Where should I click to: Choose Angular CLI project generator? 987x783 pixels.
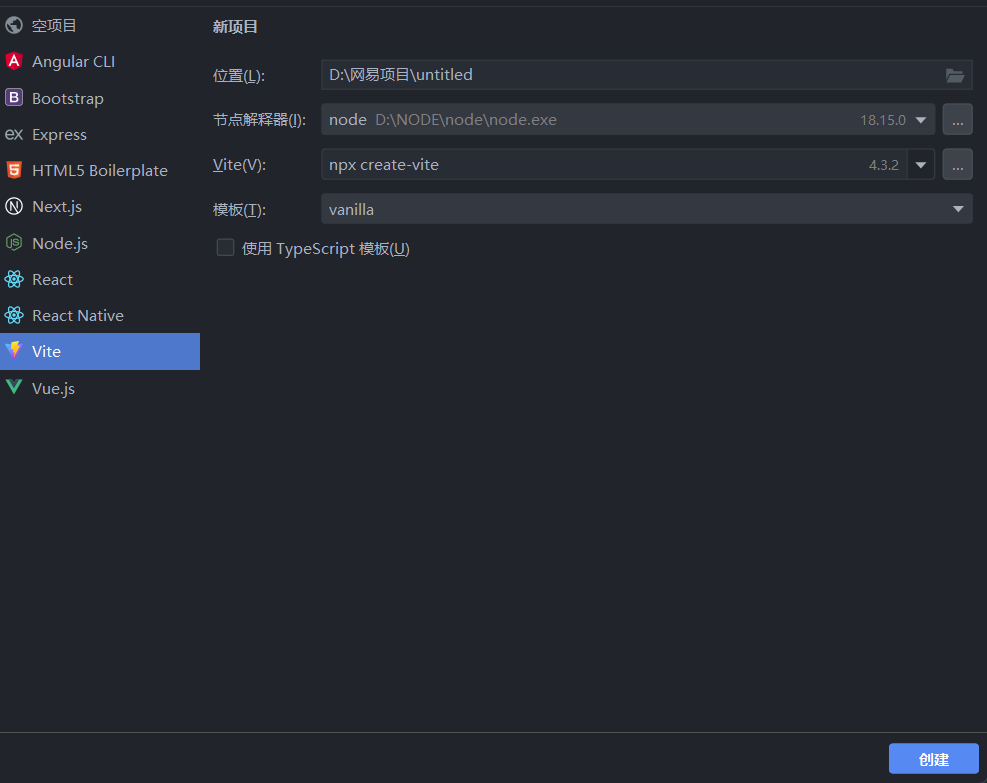point(100,61)
